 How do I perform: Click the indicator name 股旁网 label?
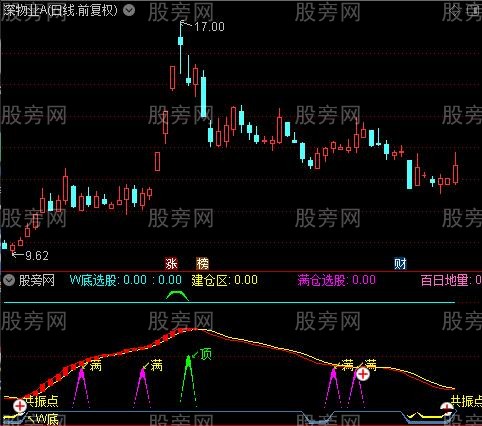(x=37, y=280)
